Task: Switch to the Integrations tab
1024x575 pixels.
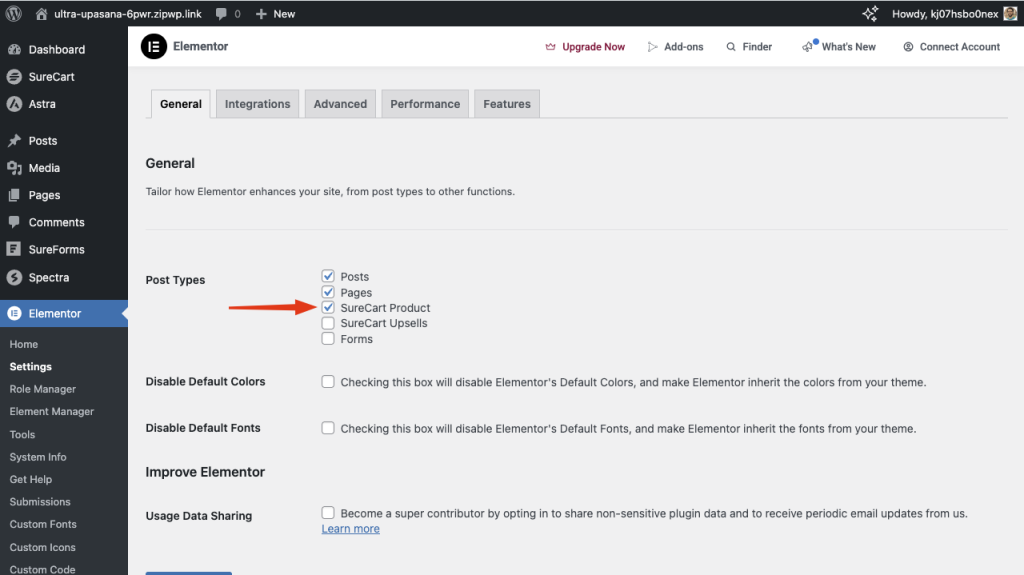Action: coord(257,104)
